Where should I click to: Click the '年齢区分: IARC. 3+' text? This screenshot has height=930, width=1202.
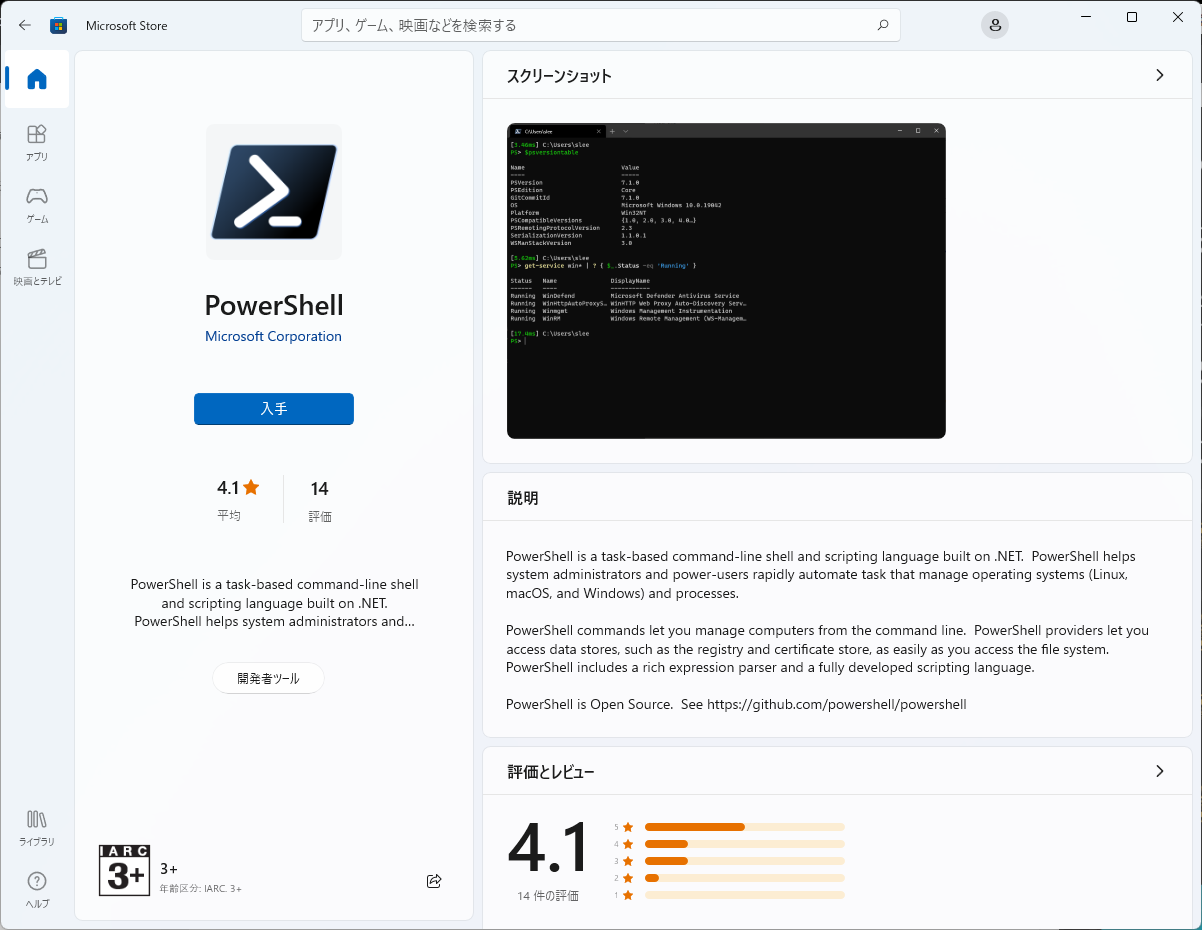point(200,889)
